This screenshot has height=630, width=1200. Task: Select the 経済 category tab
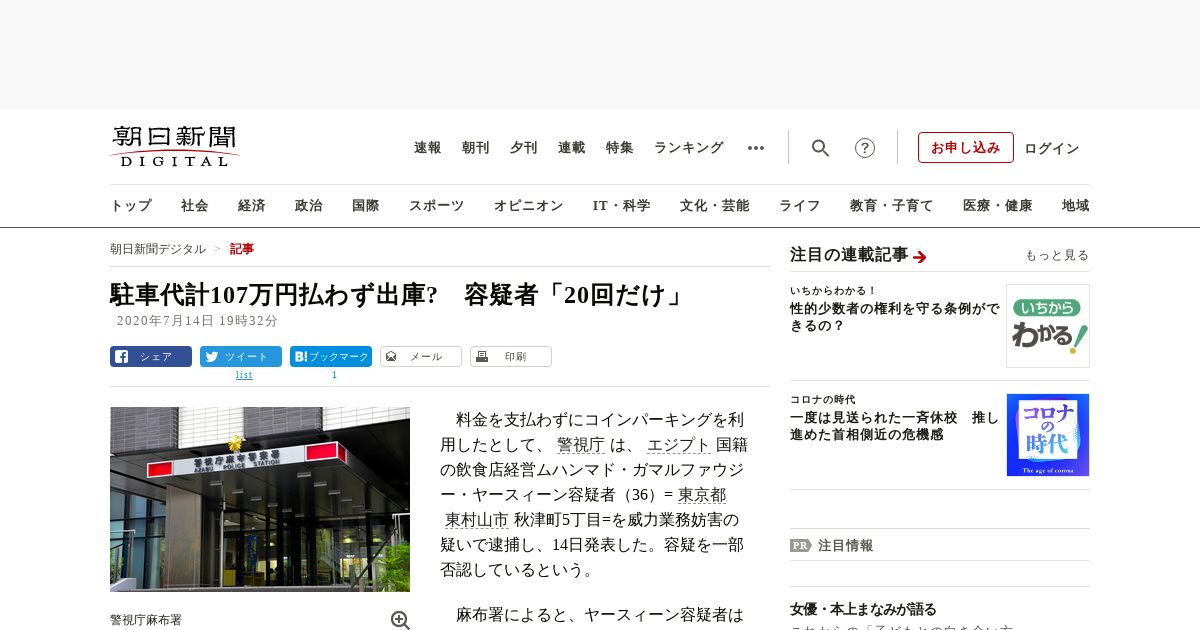tap(252, 206)
